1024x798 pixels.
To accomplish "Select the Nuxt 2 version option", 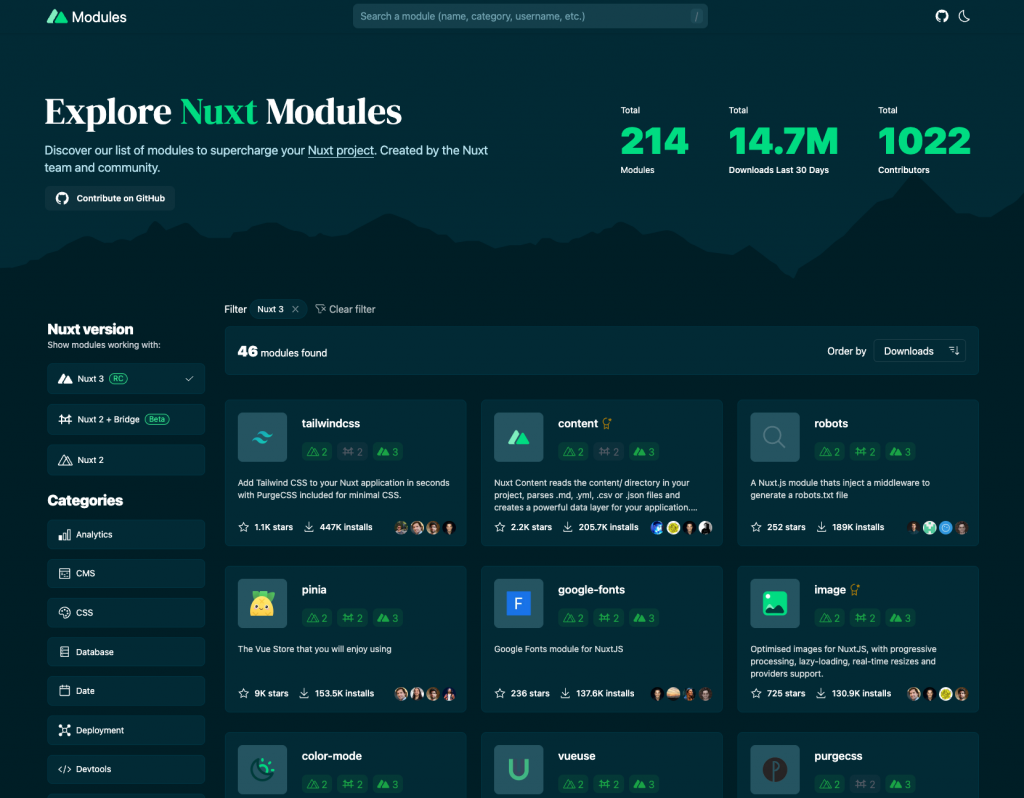I will coord(126,460).
